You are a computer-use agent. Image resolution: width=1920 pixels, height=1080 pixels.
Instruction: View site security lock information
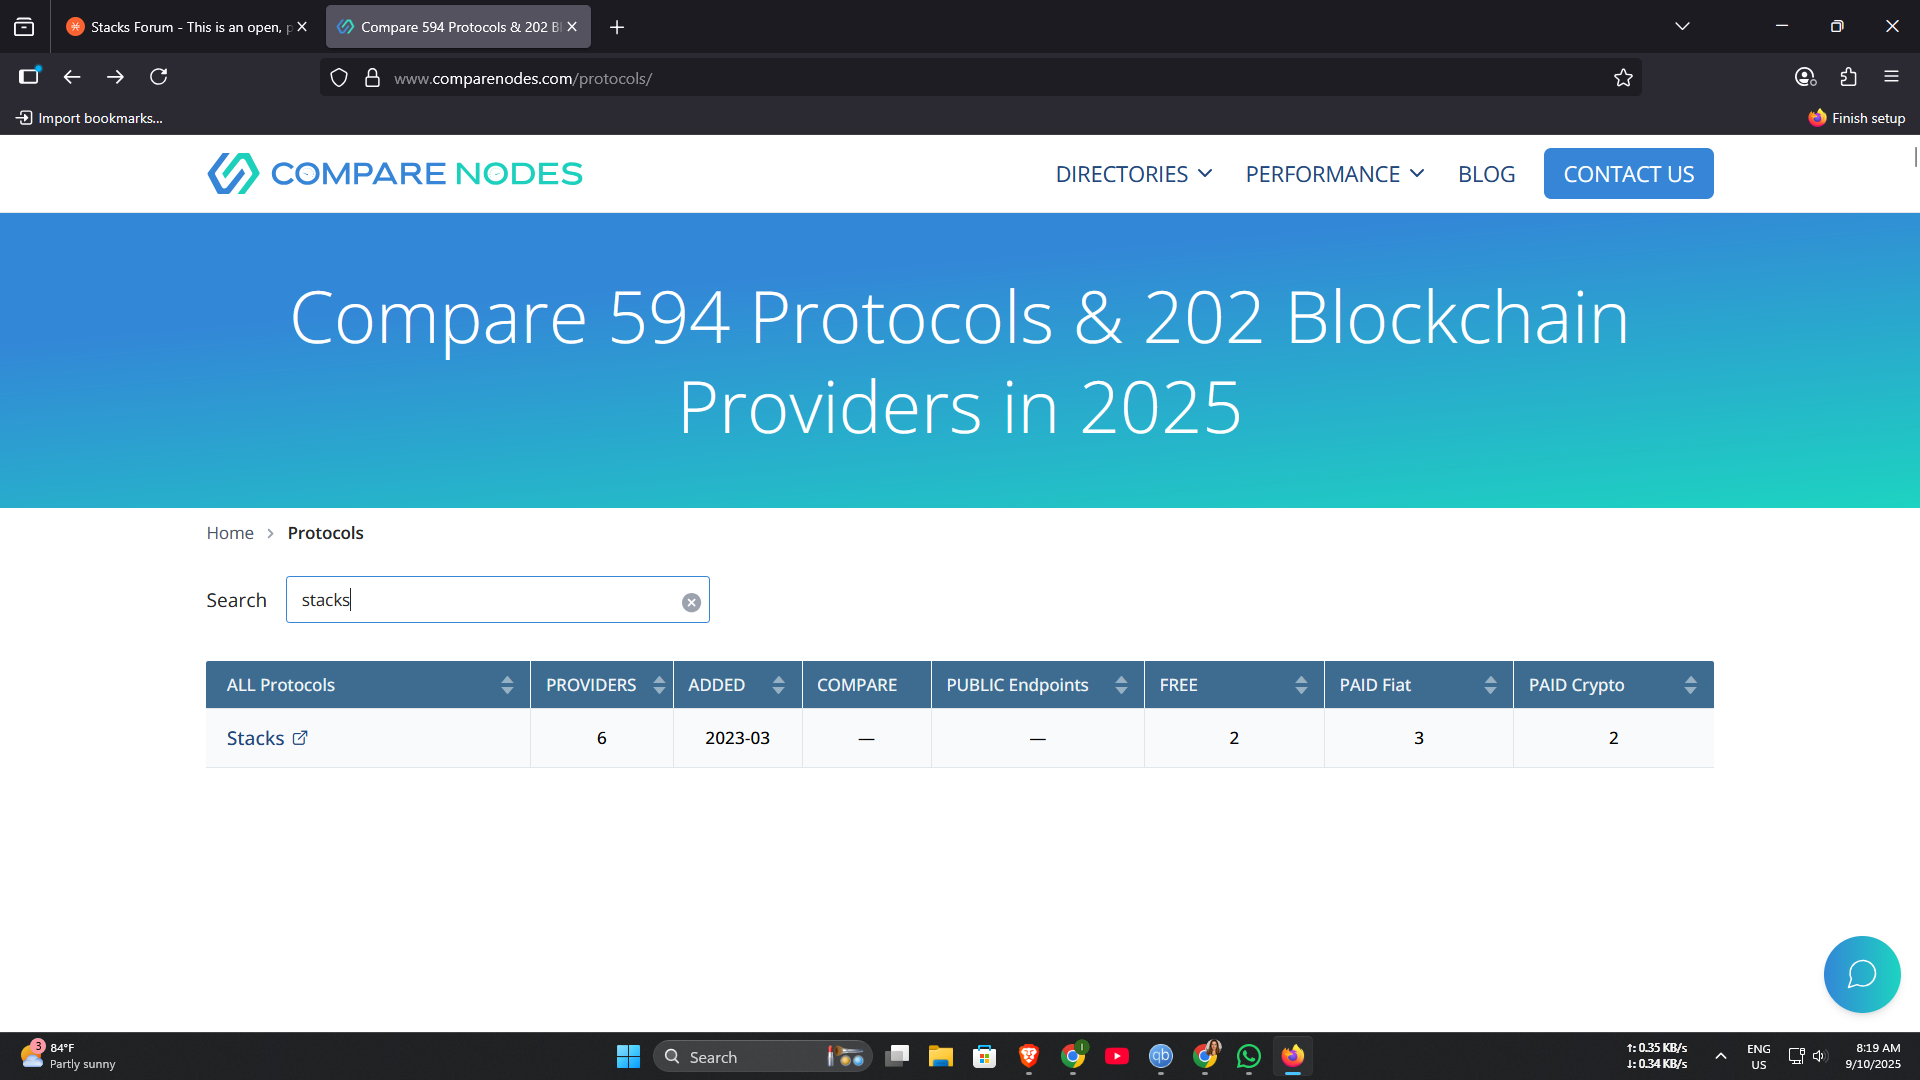click(372, 78)
